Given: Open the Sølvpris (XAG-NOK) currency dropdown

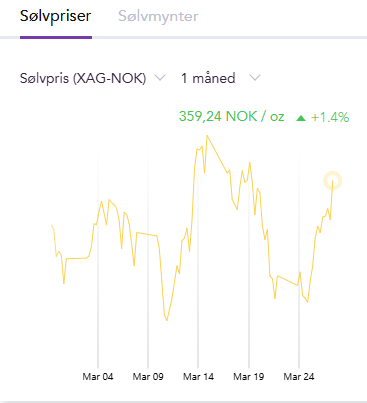Looking at the screenshot, I should [x=93, y=78].
